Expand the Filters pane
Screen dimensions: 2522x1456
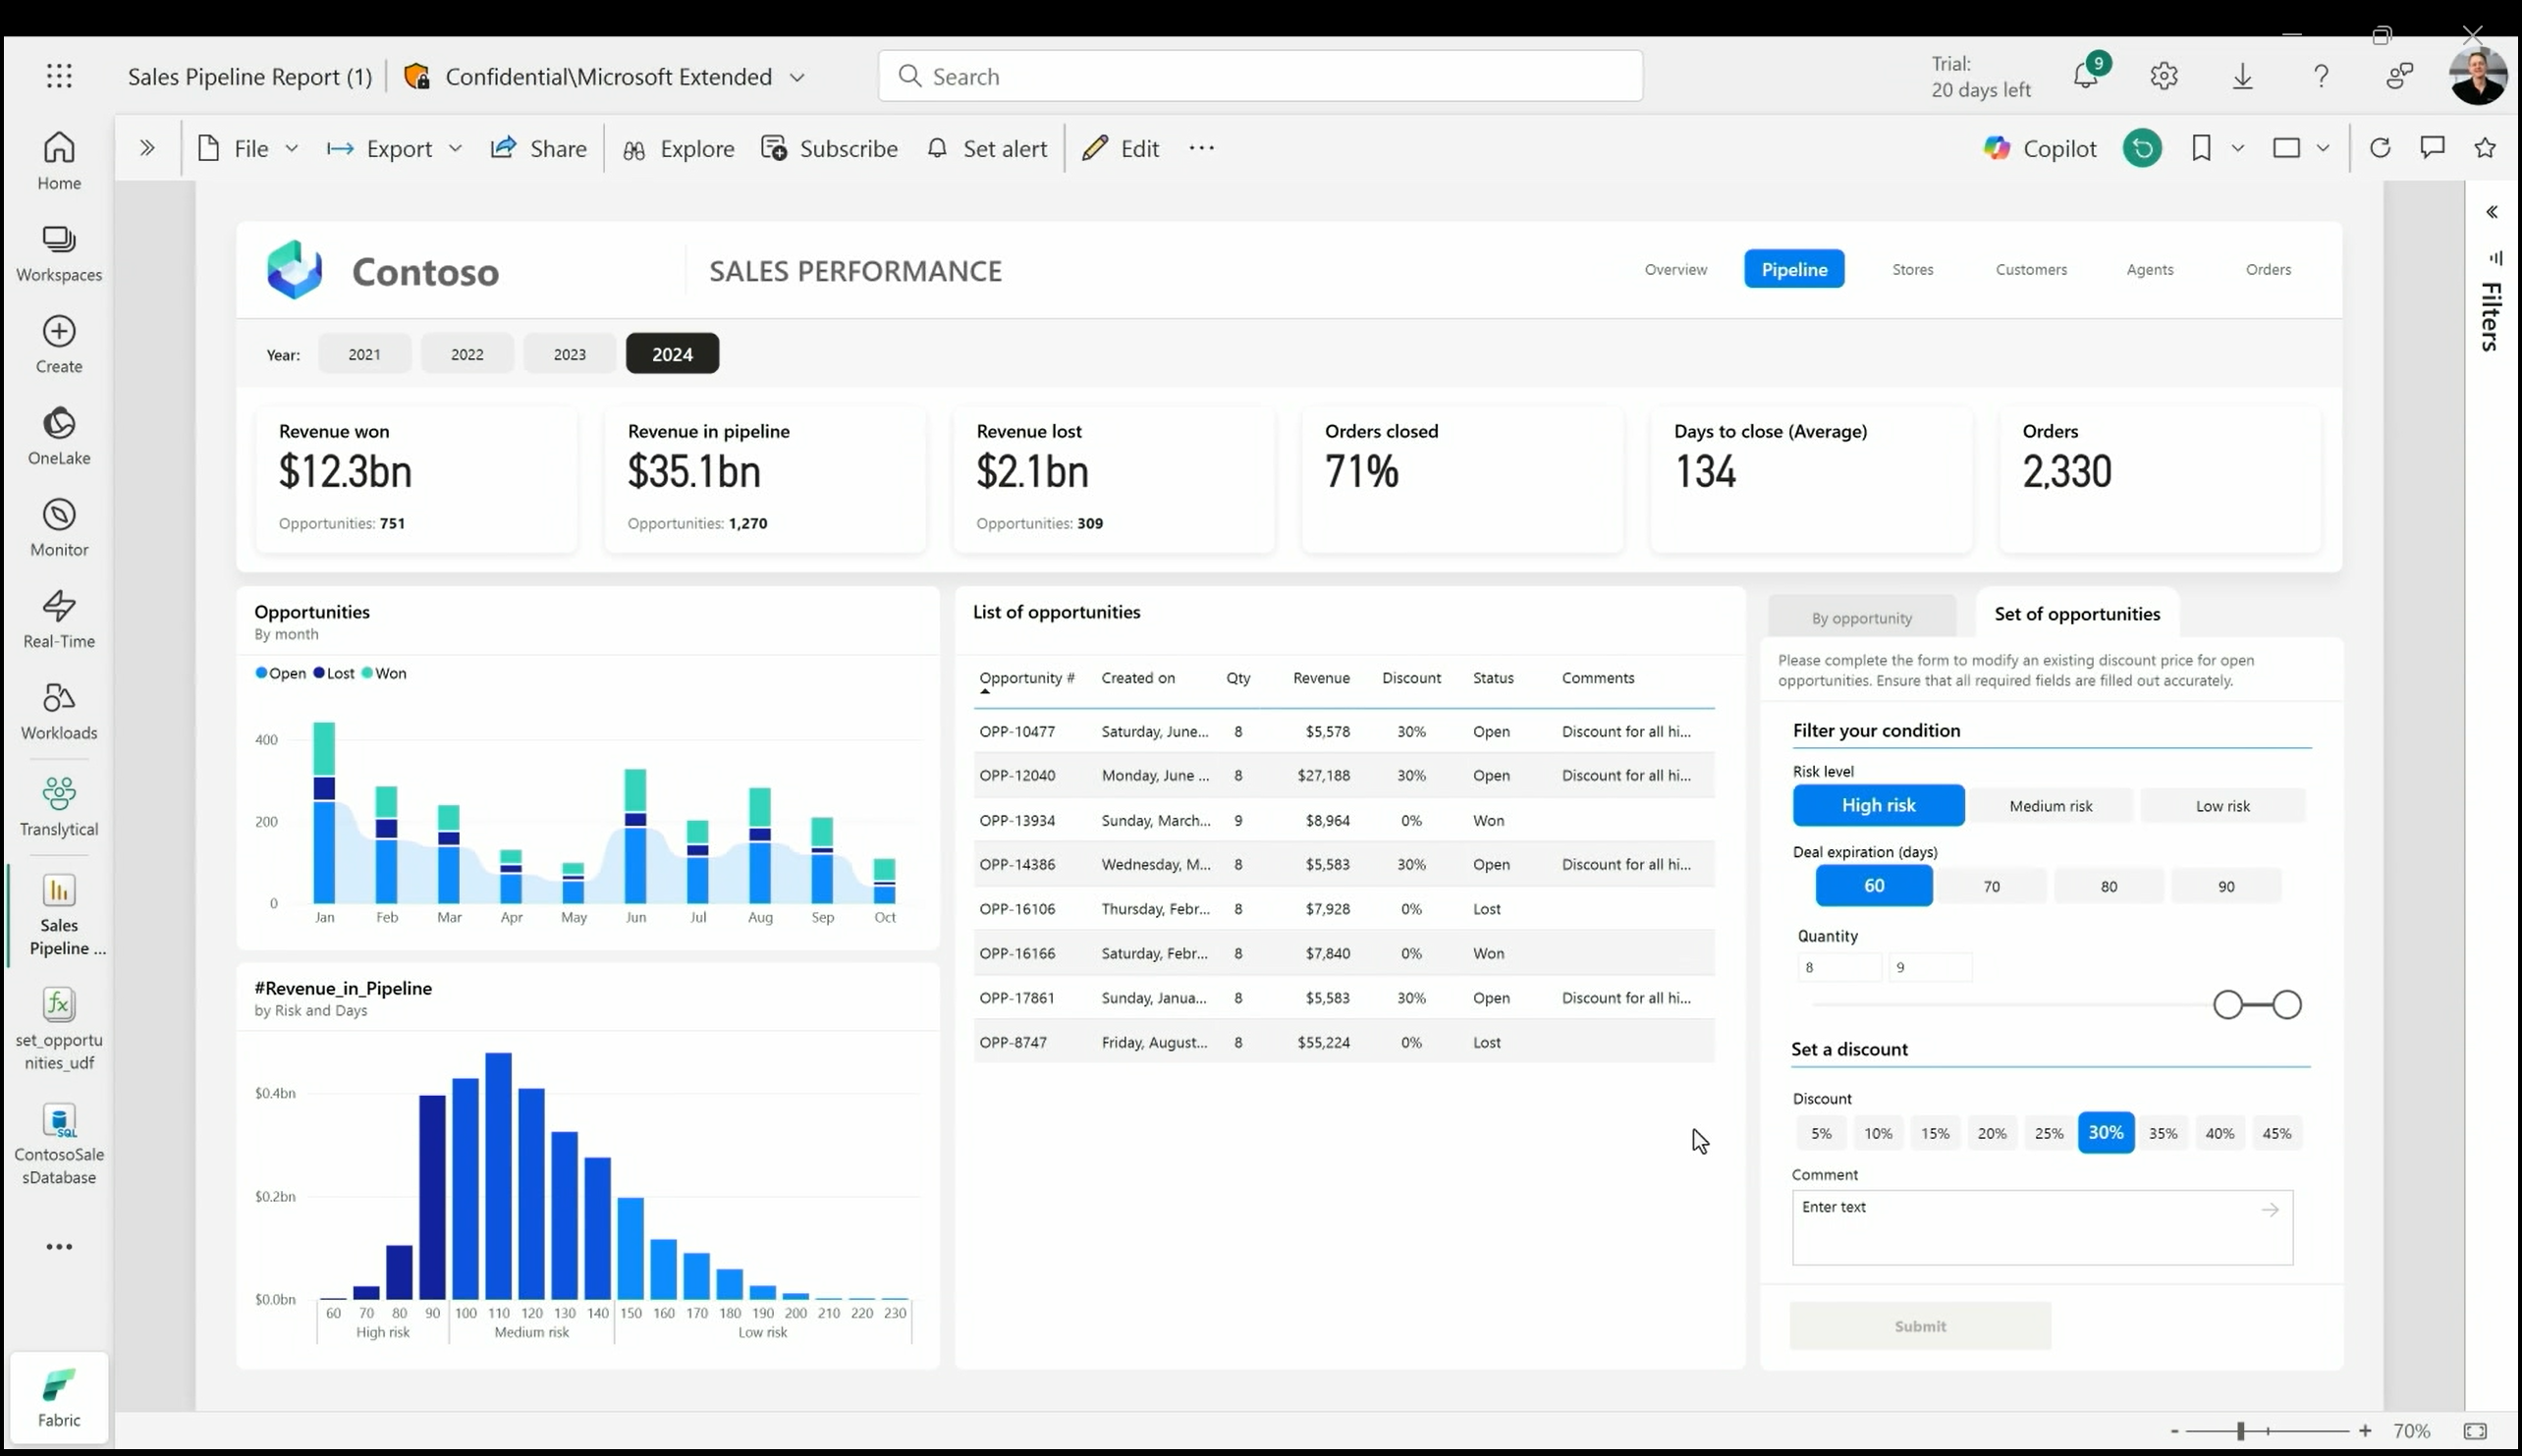coord(2492,212)
